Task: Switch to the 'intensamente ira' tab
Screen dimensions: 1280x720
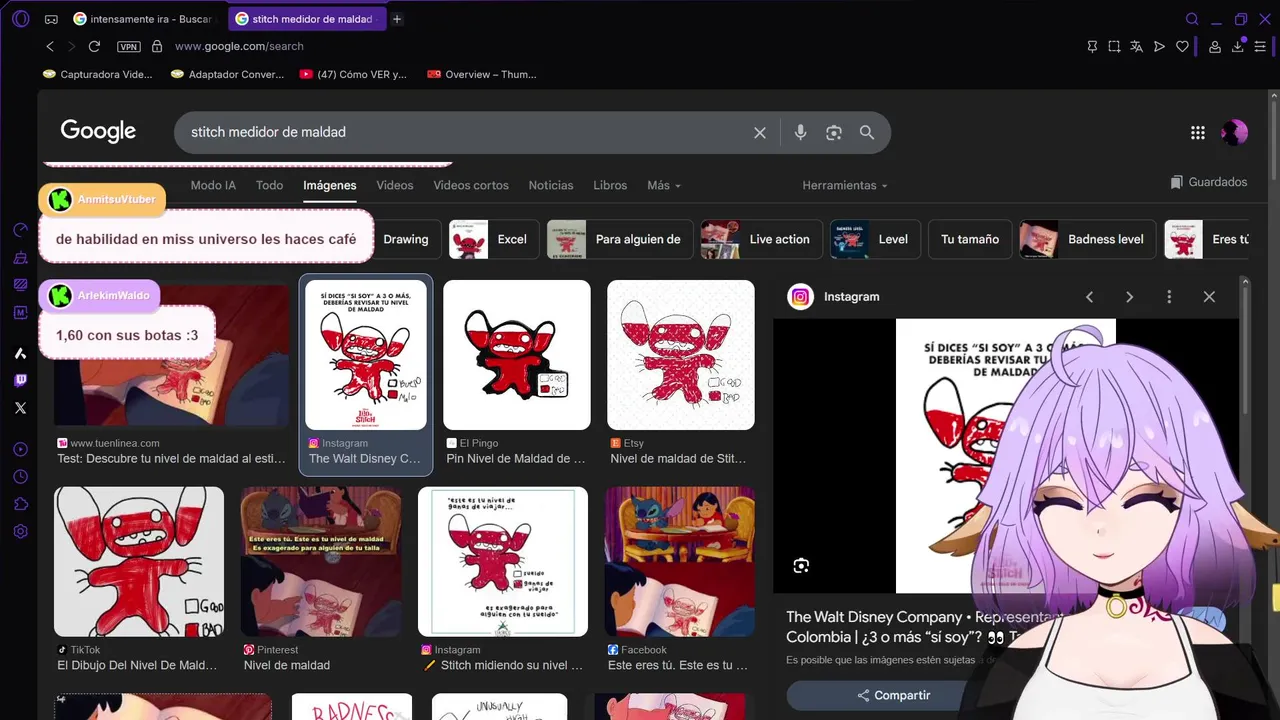Action: [145, 19]
